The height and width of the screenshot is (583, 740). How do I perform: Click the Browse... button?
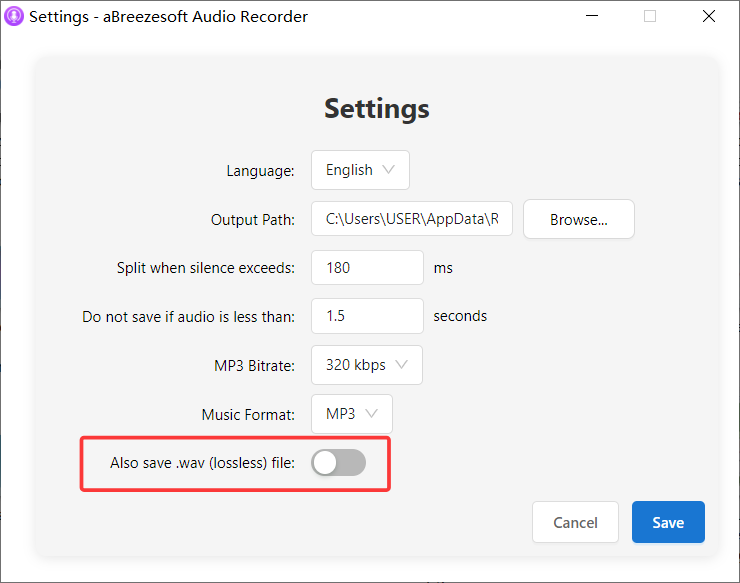(579, 219)
